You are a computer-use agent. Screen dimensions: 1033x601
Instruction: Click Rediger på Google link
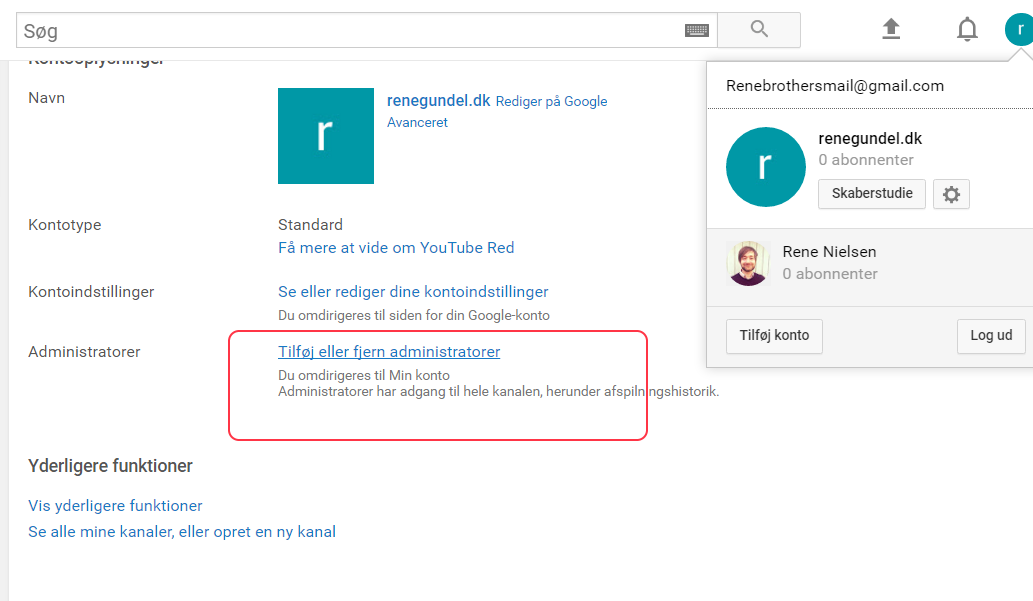pyautogui.click(x=551, y=101)
